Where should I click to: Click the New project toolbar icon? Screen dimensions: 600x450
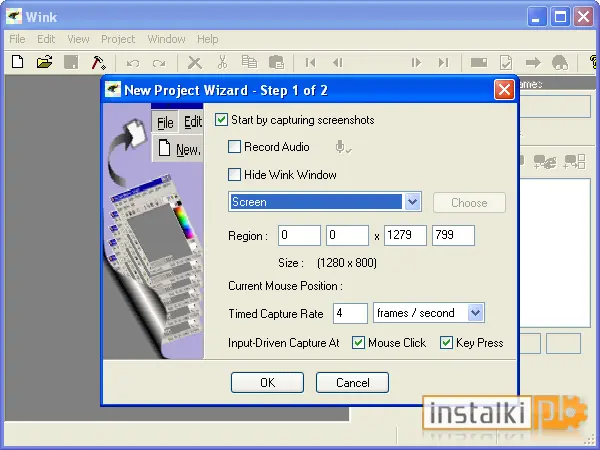tap(18, 62)
